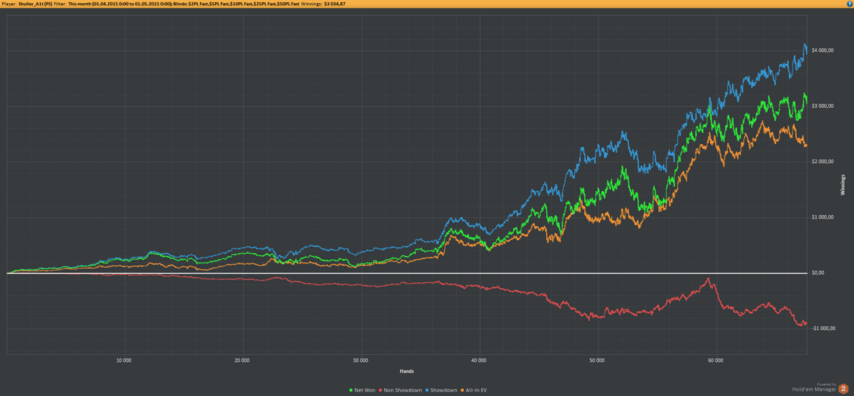Click the Winnings y-axis title
Viewport: 854px width, 396px height.
[x=843, y=184]
